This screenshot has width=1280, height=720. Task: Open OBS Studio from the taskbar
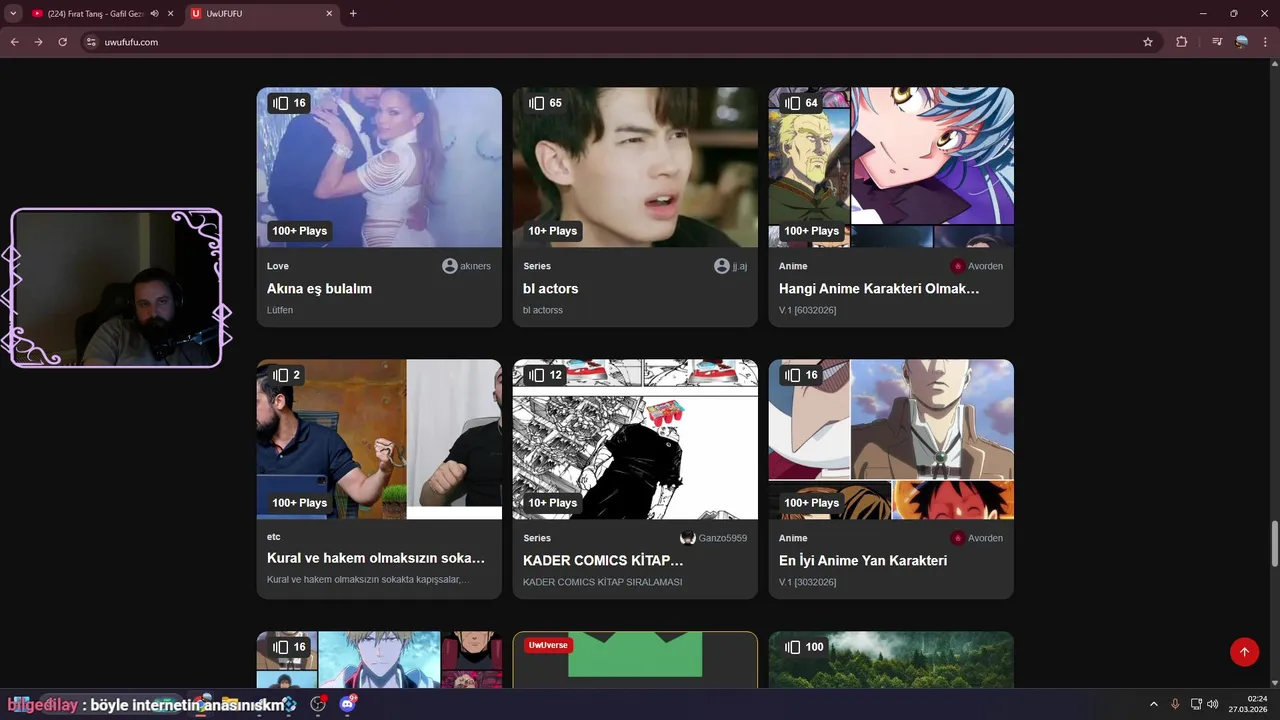point(318,703)
